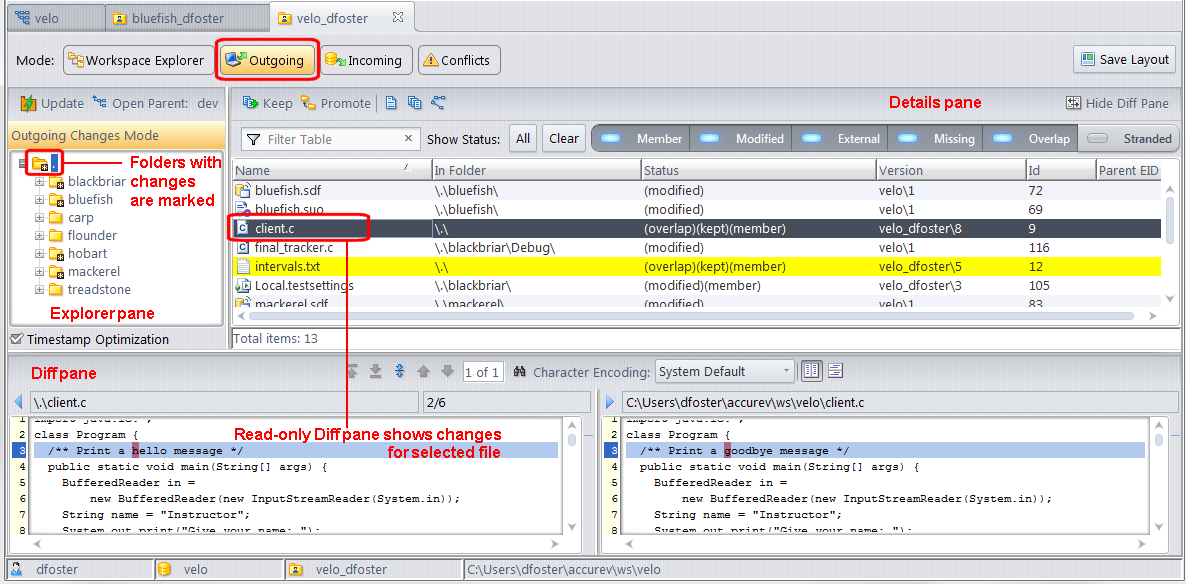The image size is (1186, 584).
Task: Uncheck the Timestamp Optimization checkbox
Action: pos(16,339)
